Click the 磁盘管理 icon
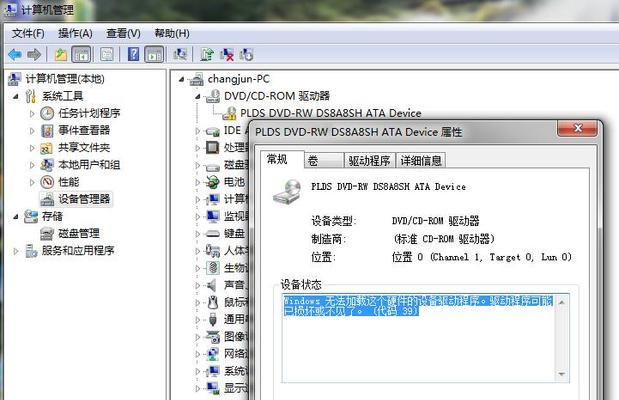Image resolution: width=619 pixels, height=400 pixels. pyautogui.click(x=47, y=233)
